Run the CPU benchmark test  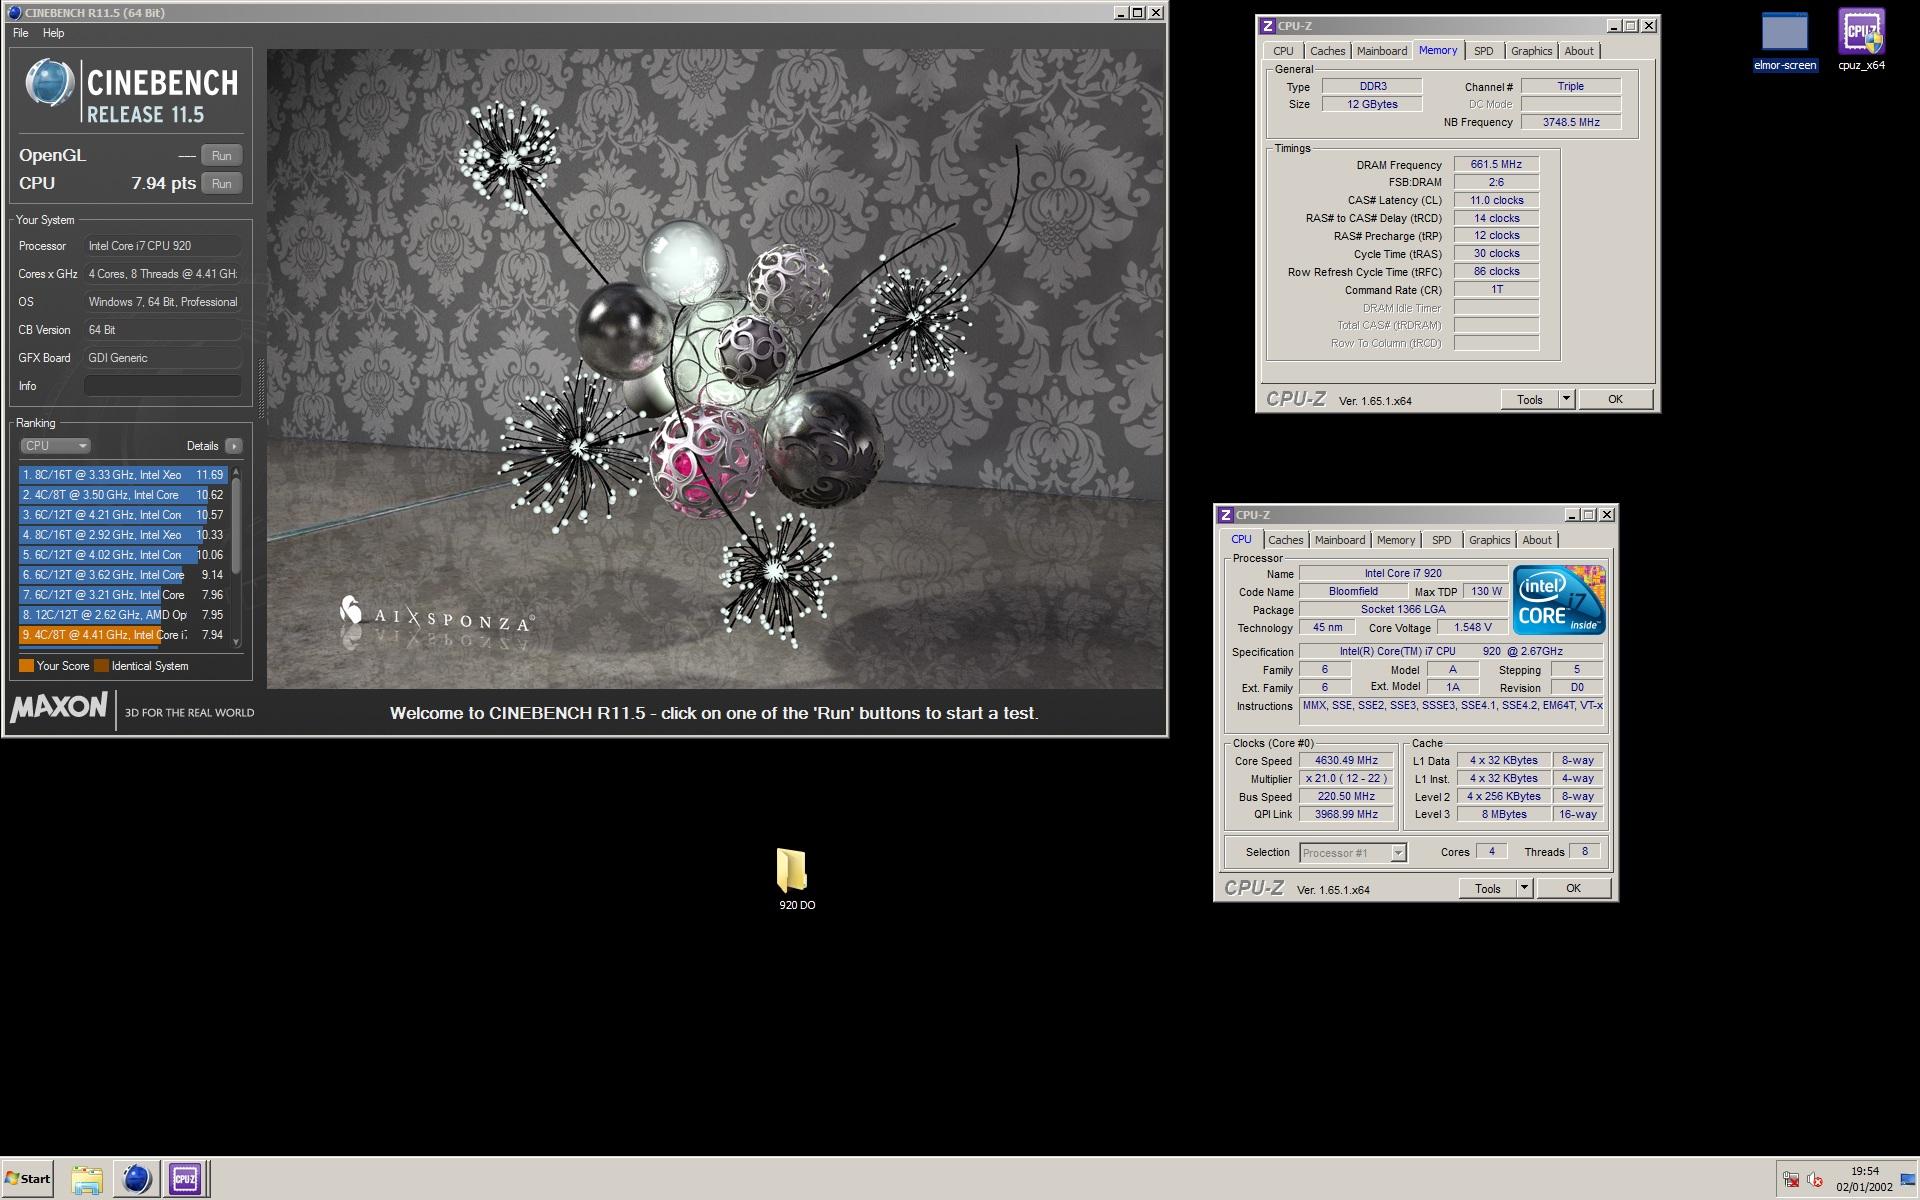pos(221,183)
